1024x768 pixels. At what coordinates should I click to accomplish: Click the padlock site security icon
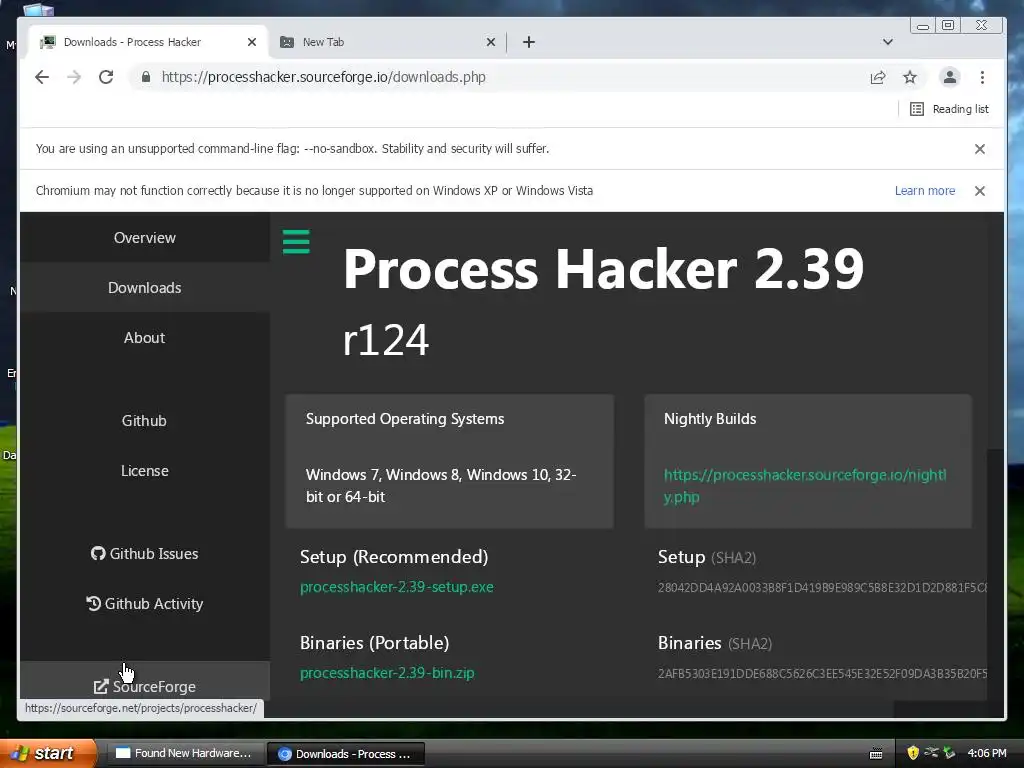pos(146,77)
